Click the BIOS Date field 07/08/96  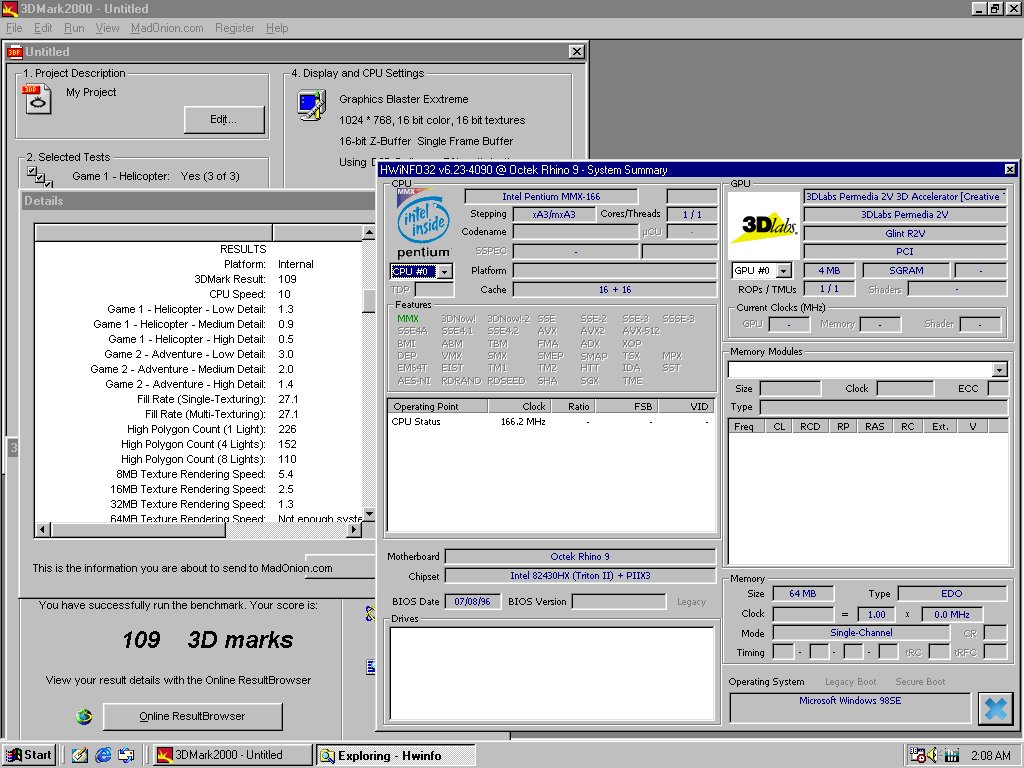[472, 601]
